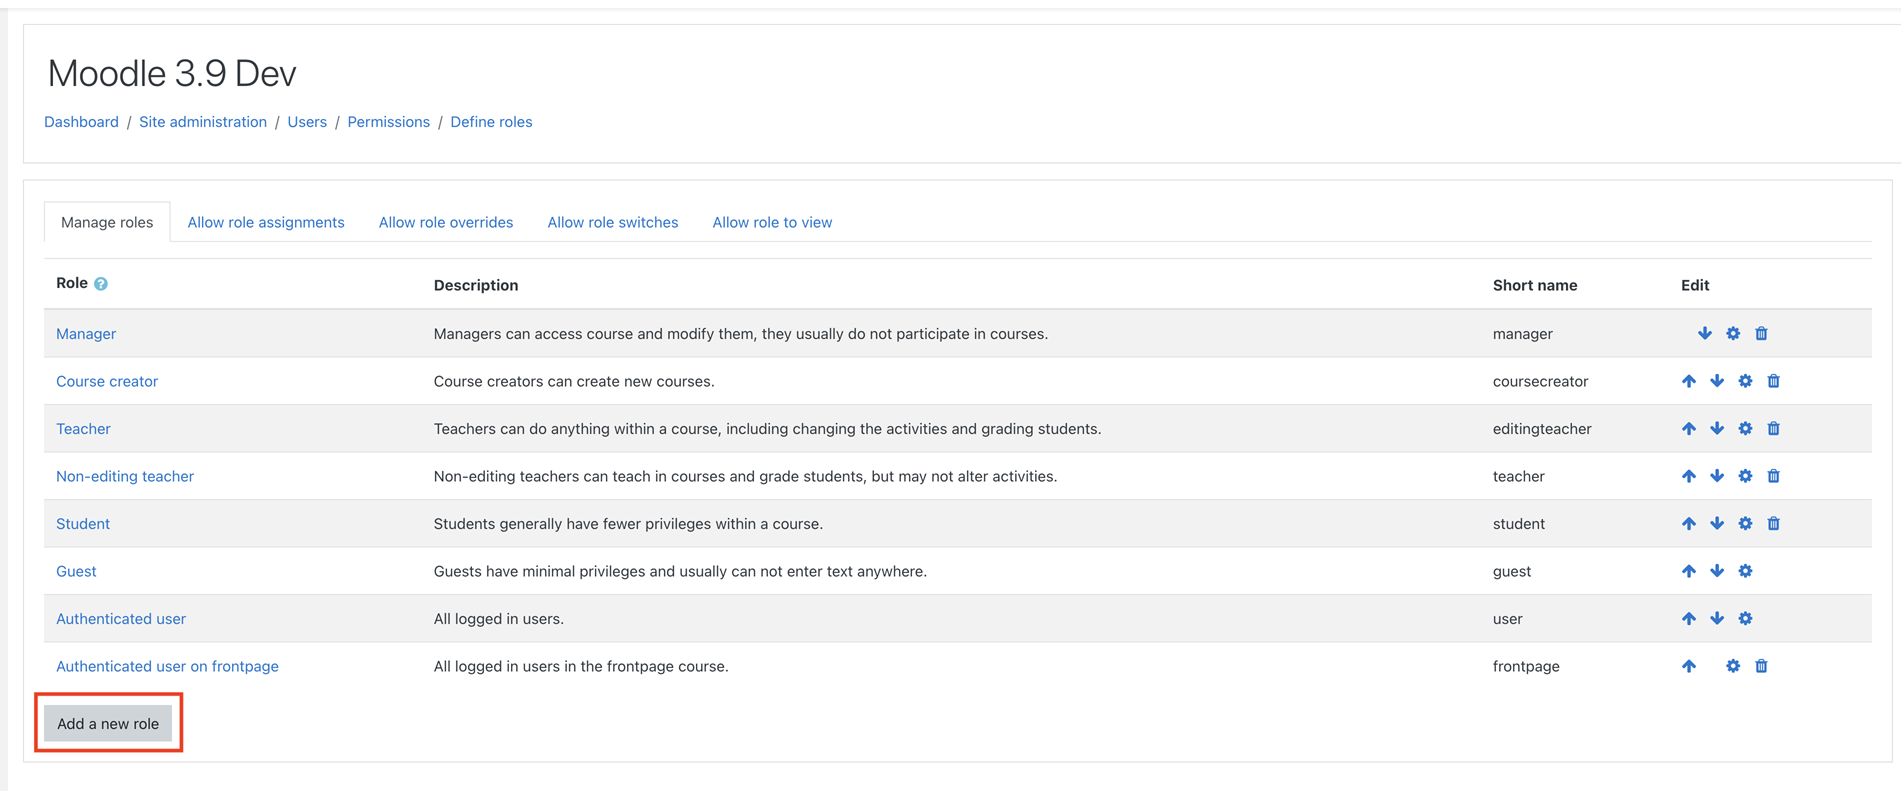Go to Dashboard breadcrumb
Image resolution: width=1901 pixels, height=791 pixels.
[81, 122]
